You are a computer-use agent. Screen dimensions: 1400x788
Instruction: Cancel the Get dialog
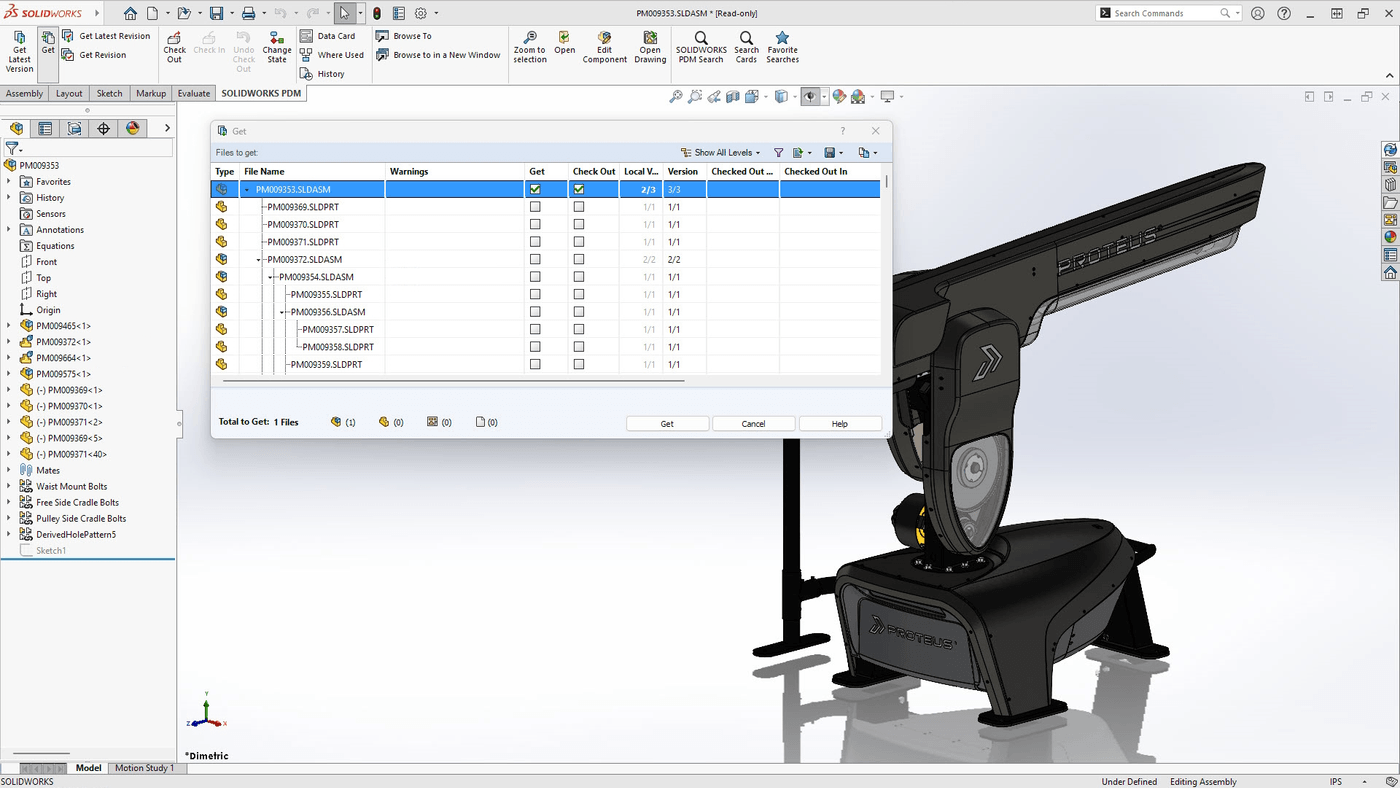tap(753, 423)
